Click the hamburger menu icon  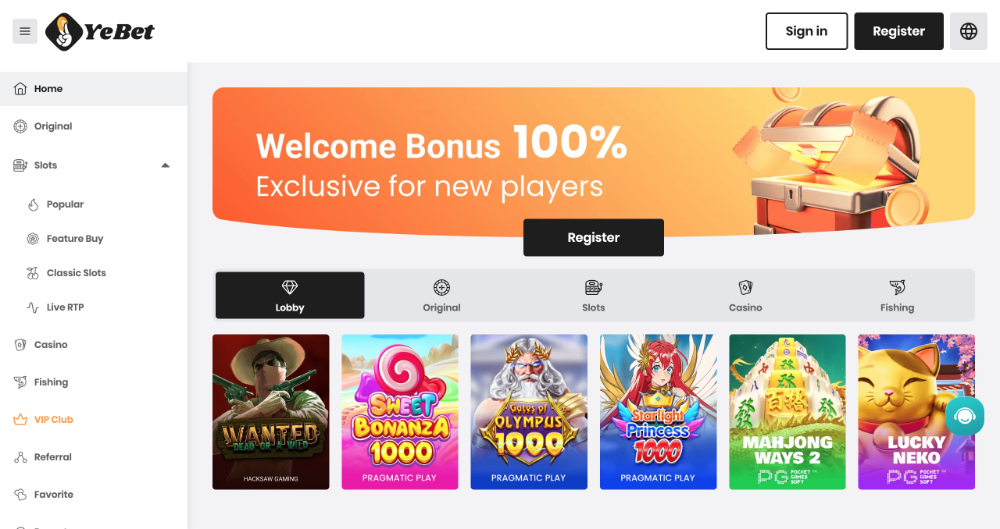coord(25,31)
